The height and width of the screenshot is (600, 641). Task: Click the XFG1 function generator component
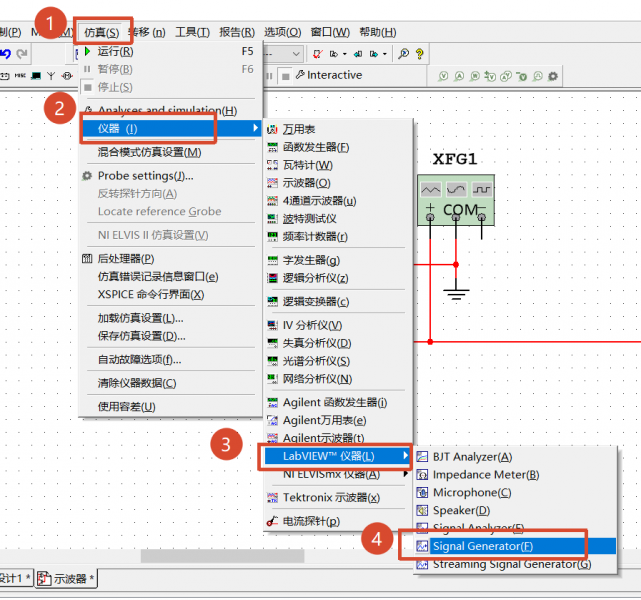[x=456, y=200]
